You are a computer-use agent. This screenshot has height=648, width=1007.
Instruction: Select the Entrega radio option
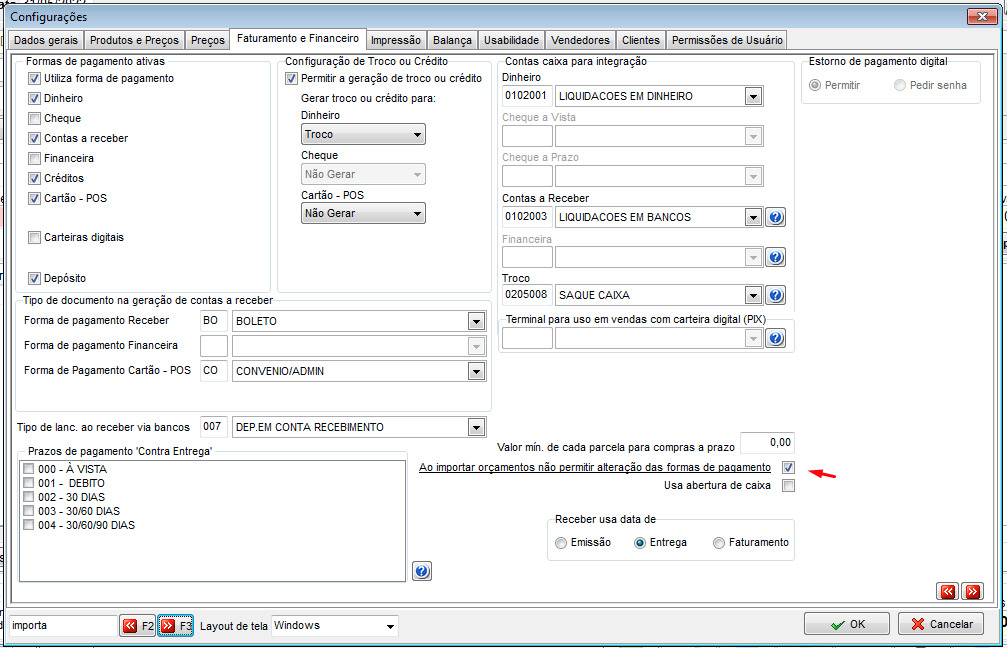click(640, 543)
